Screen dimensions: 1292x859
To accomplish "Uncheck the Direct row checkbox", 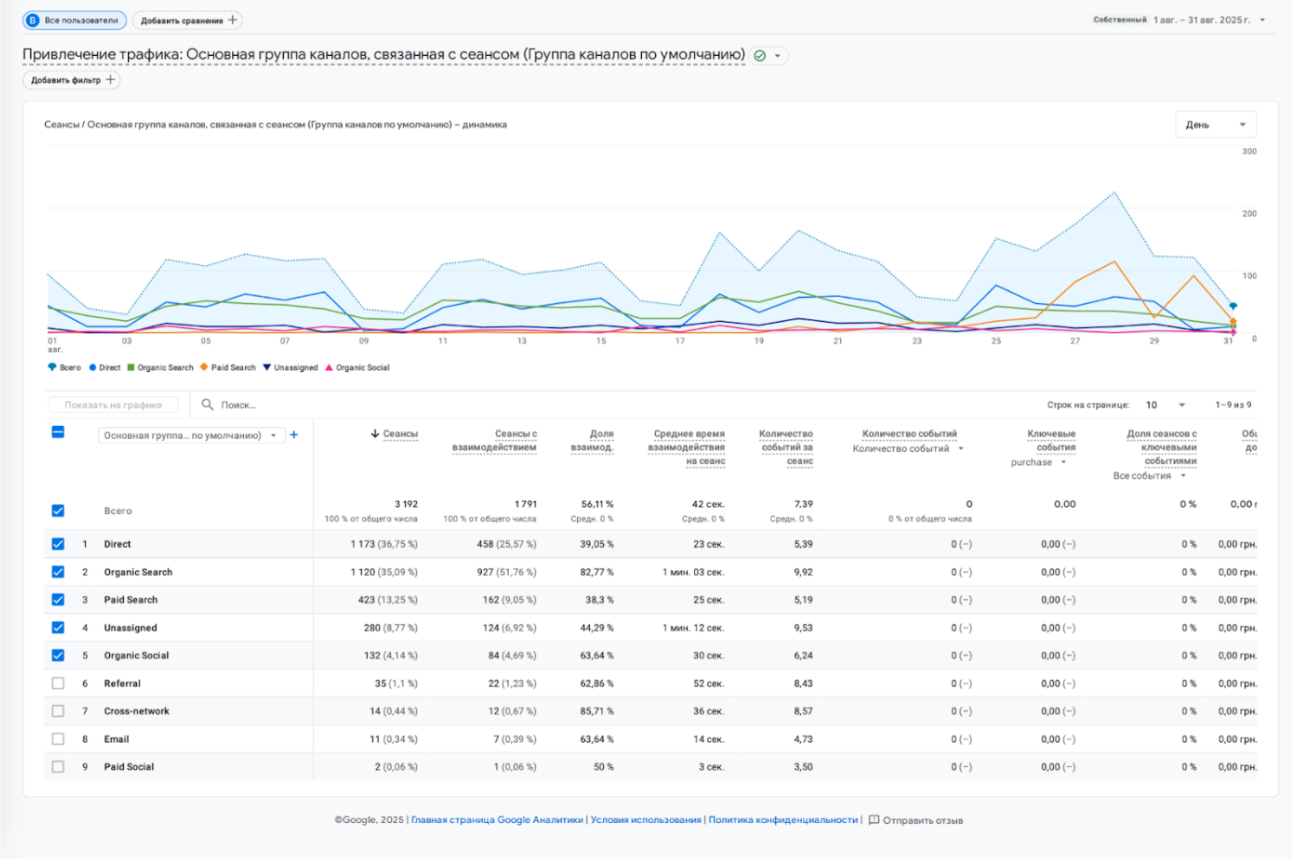I will point(58,544).
